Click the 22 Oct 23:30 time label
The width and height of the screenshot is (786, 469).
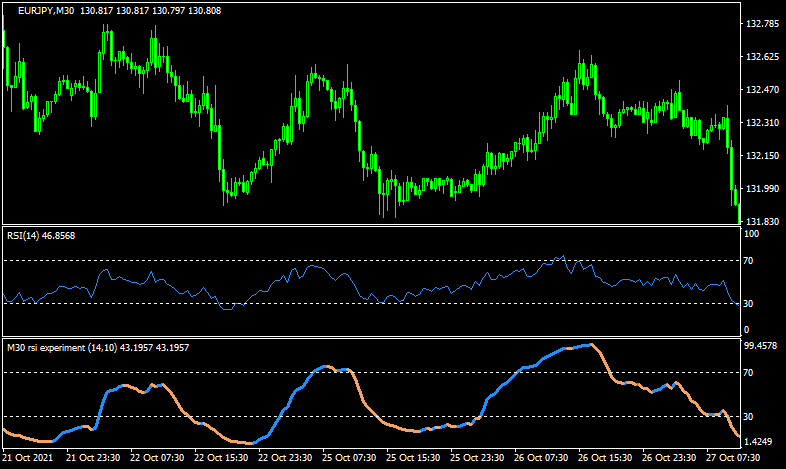pos(285,457)
